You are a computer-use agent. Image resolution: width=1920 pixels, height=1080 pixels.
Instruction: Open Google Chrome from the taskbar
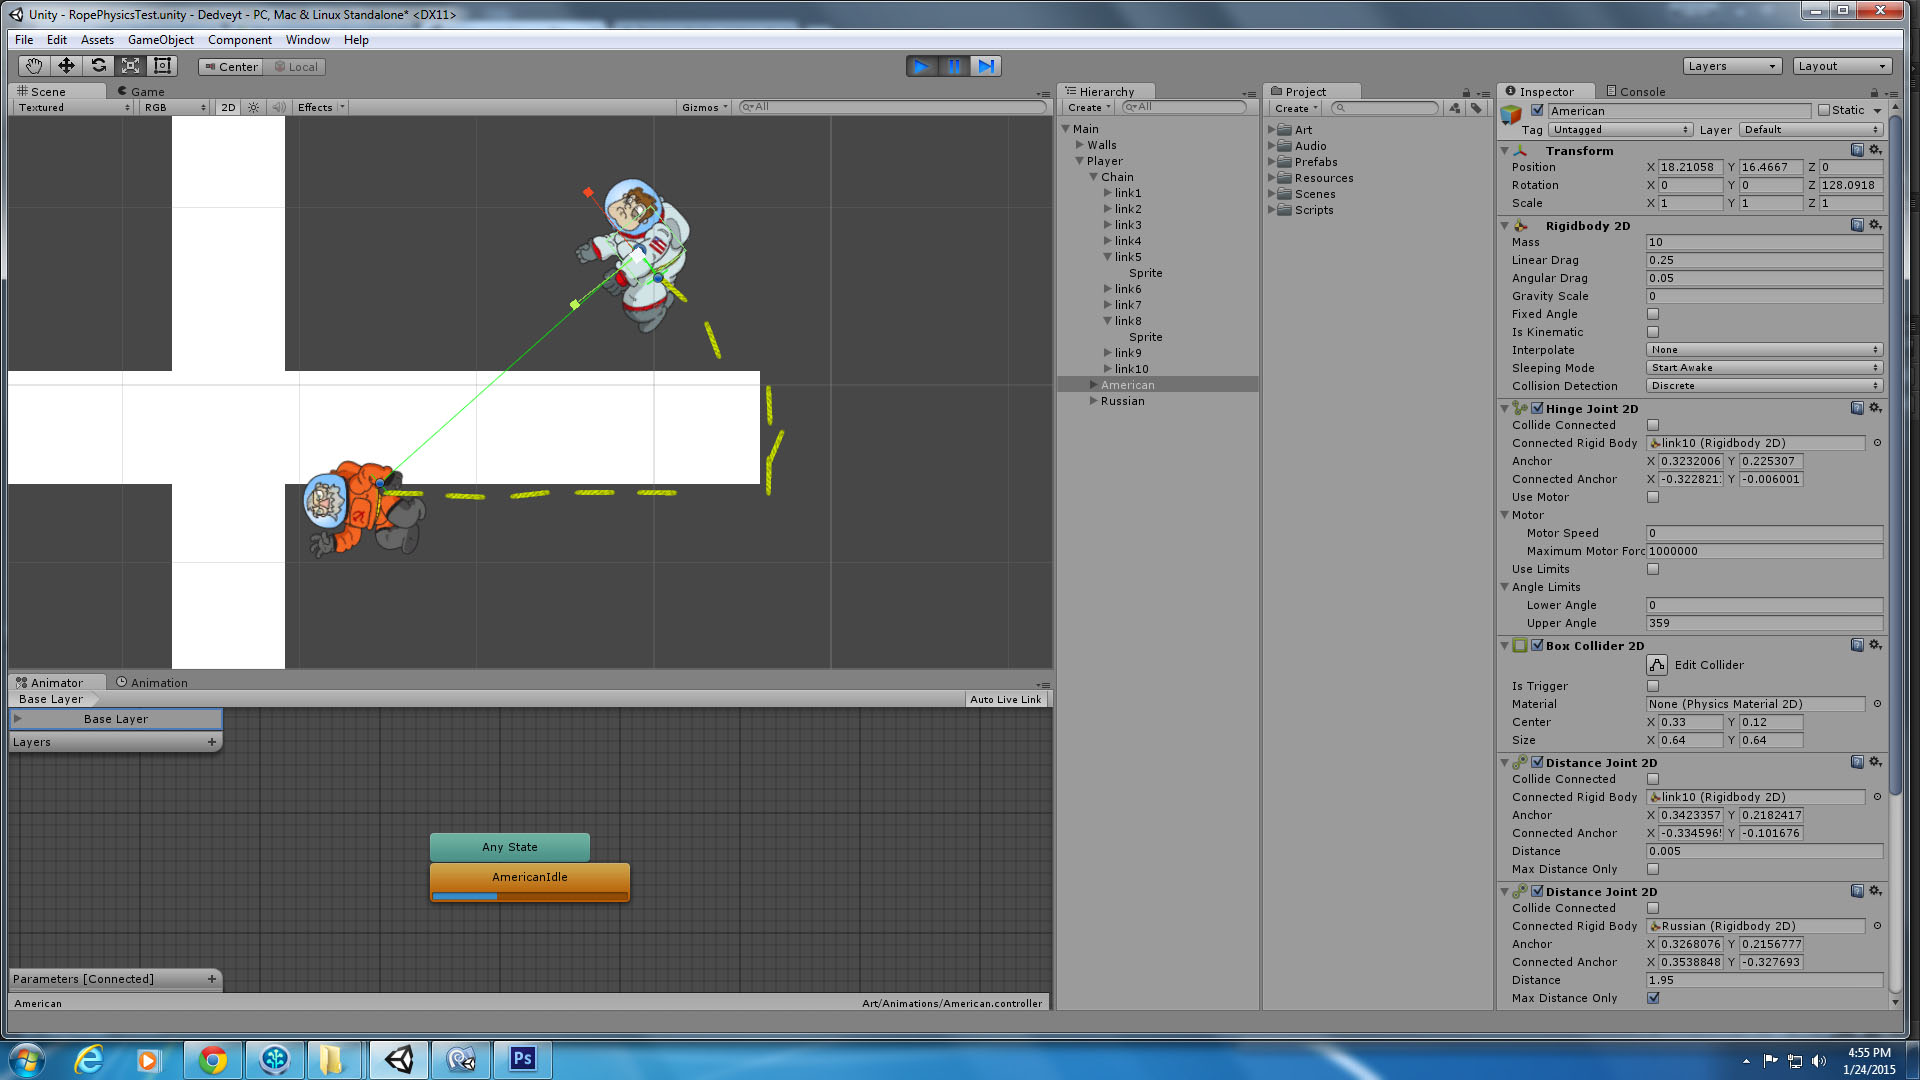(212, 1059)
